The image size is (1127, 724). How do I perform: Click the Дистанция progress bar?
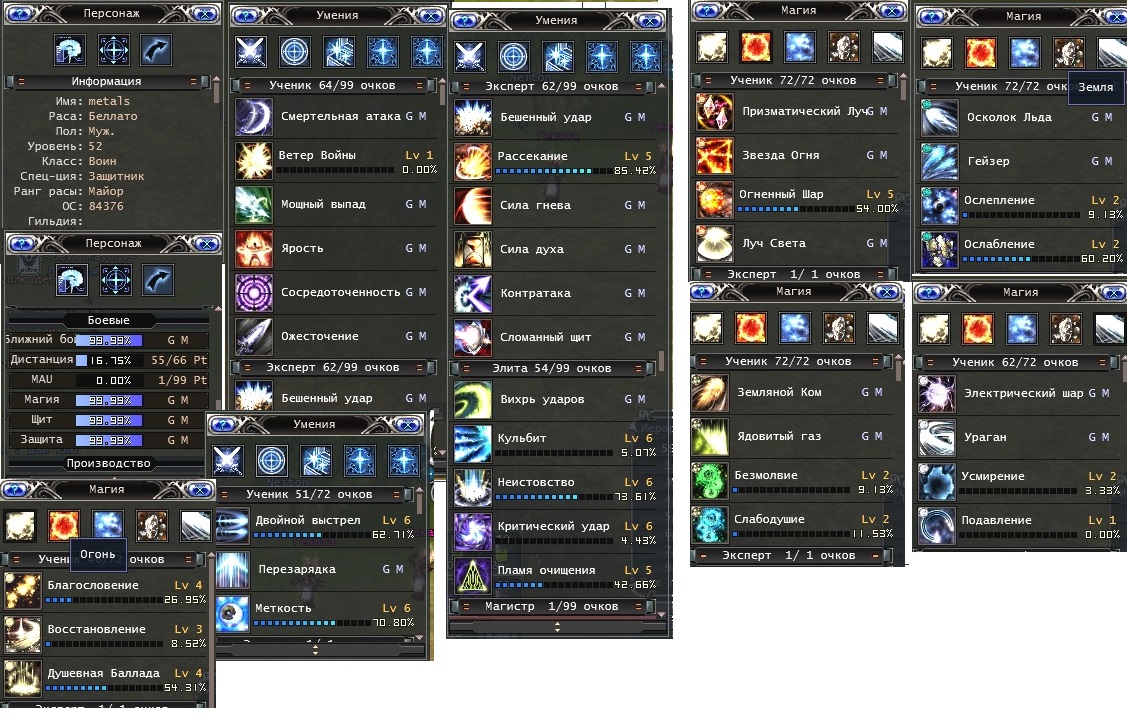click(109, 360)
